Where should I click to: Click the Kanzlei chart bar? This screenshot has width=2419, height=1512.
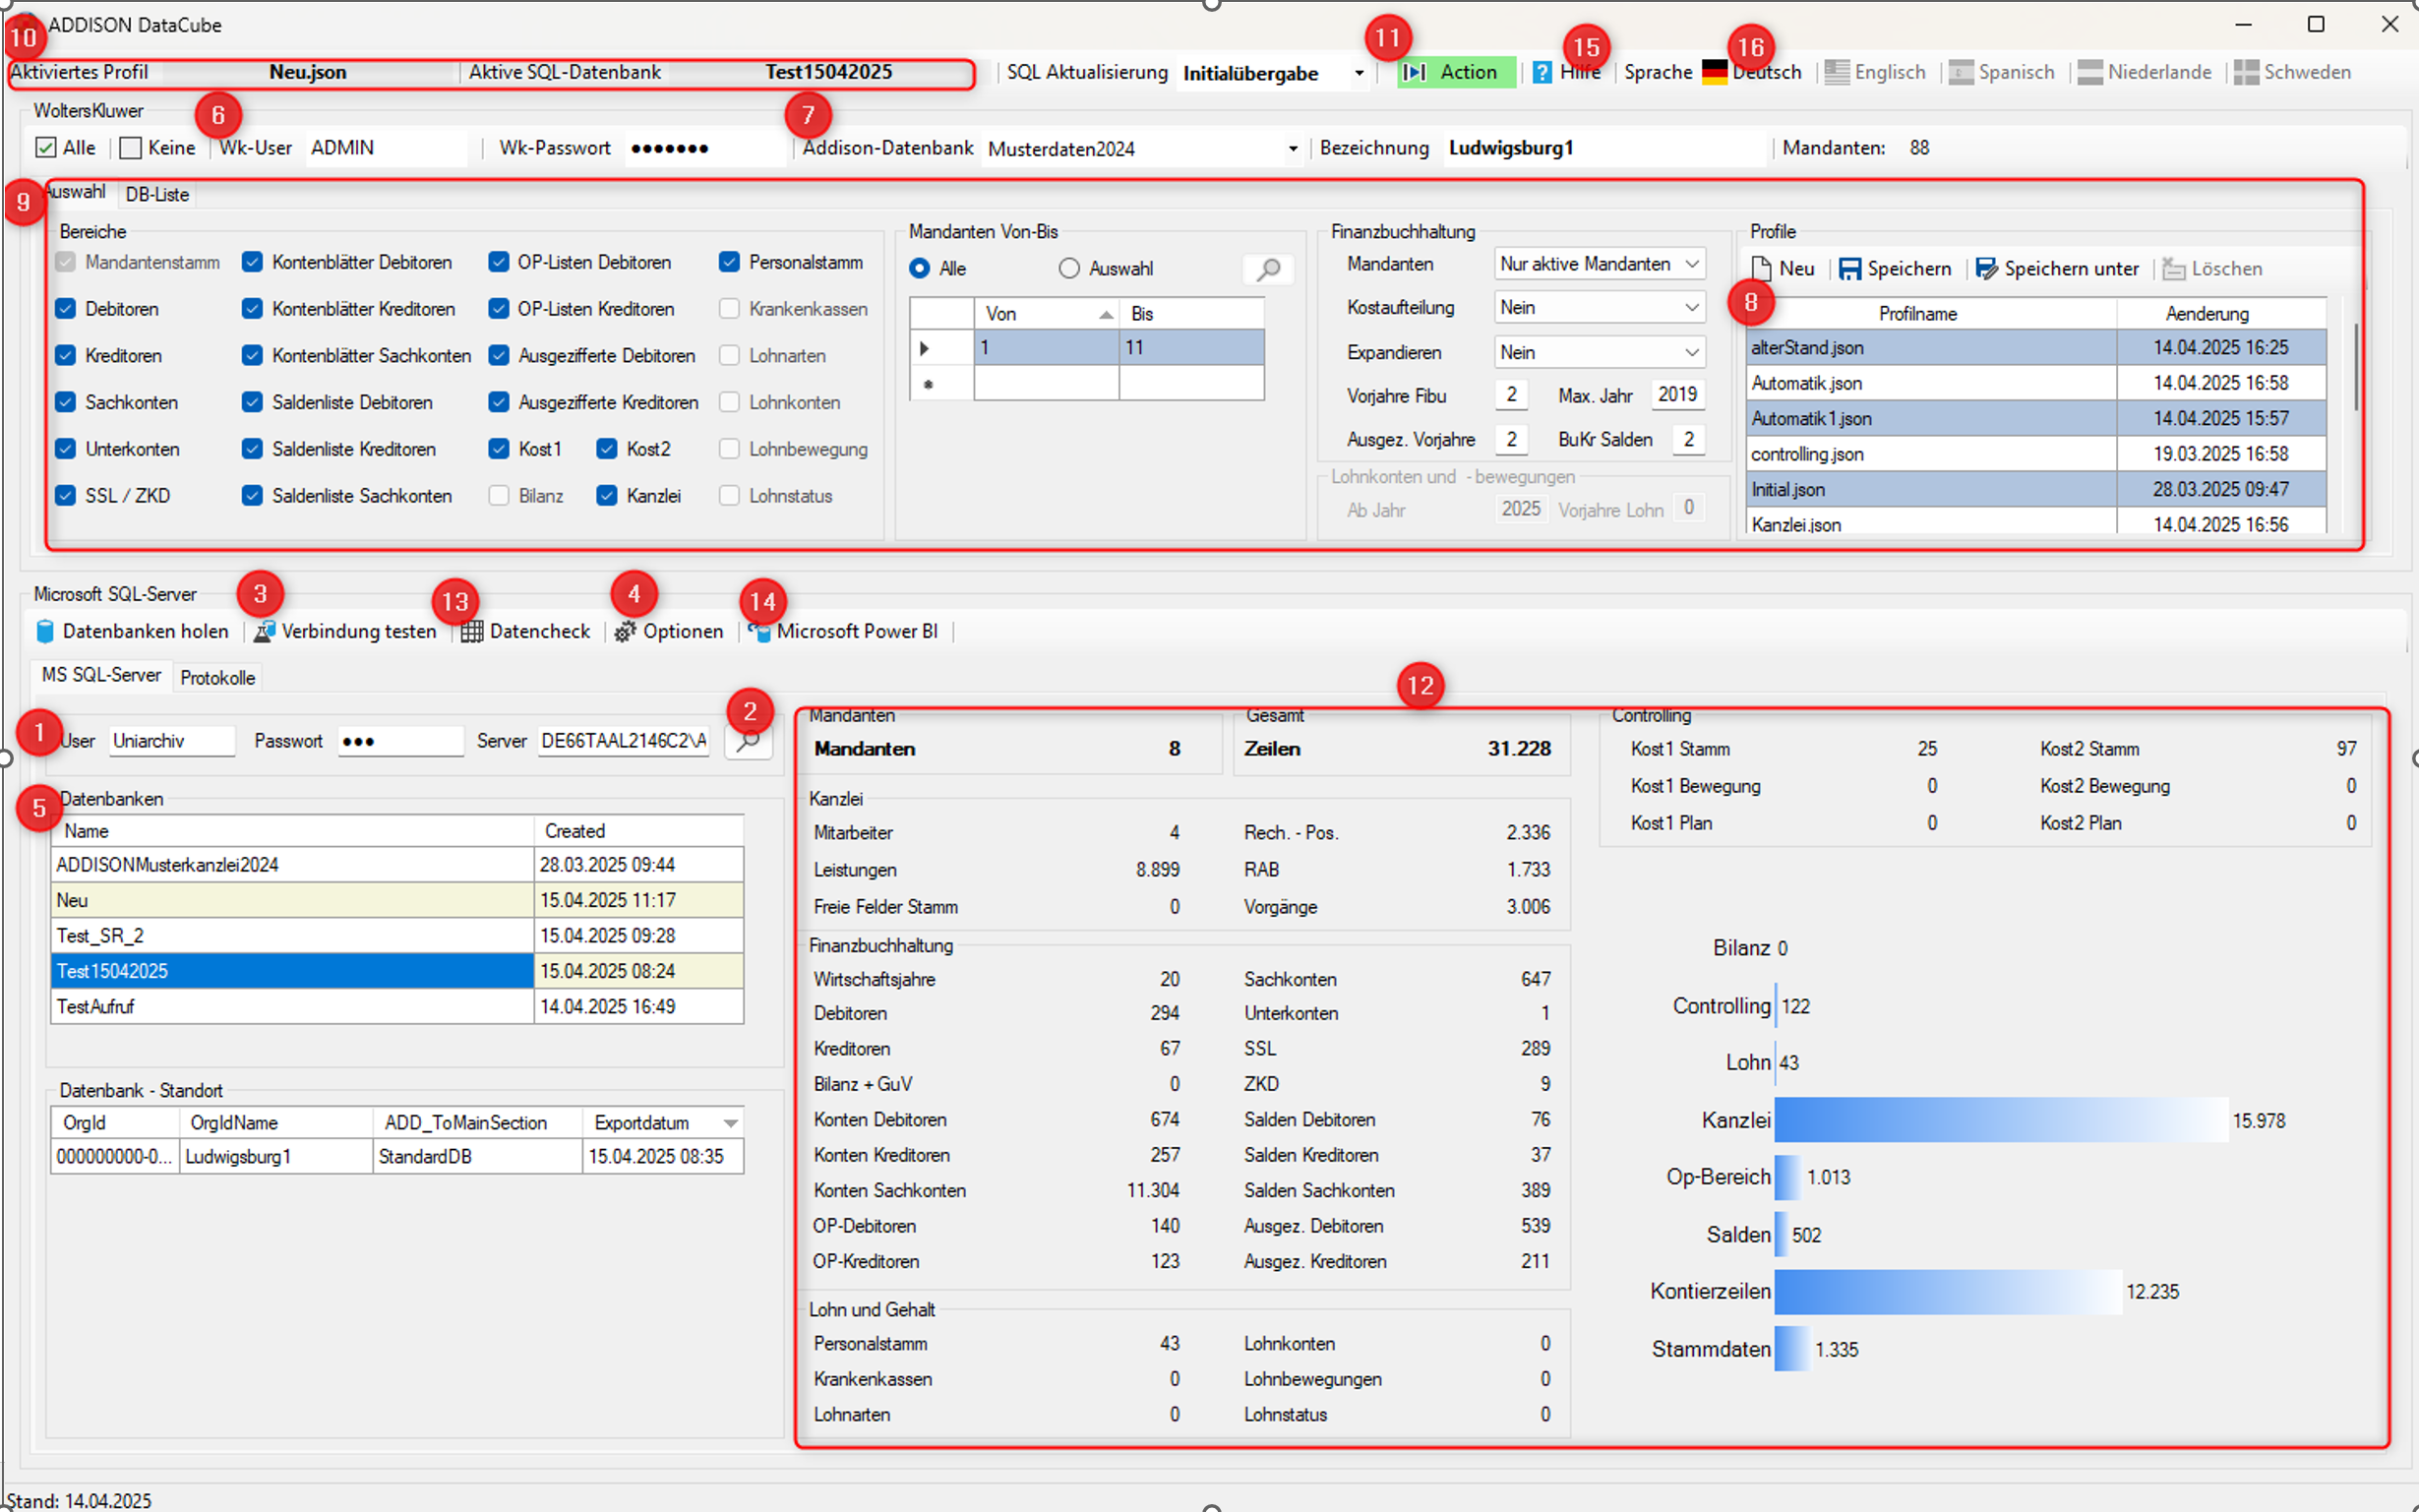(x=2001, y=1120)
